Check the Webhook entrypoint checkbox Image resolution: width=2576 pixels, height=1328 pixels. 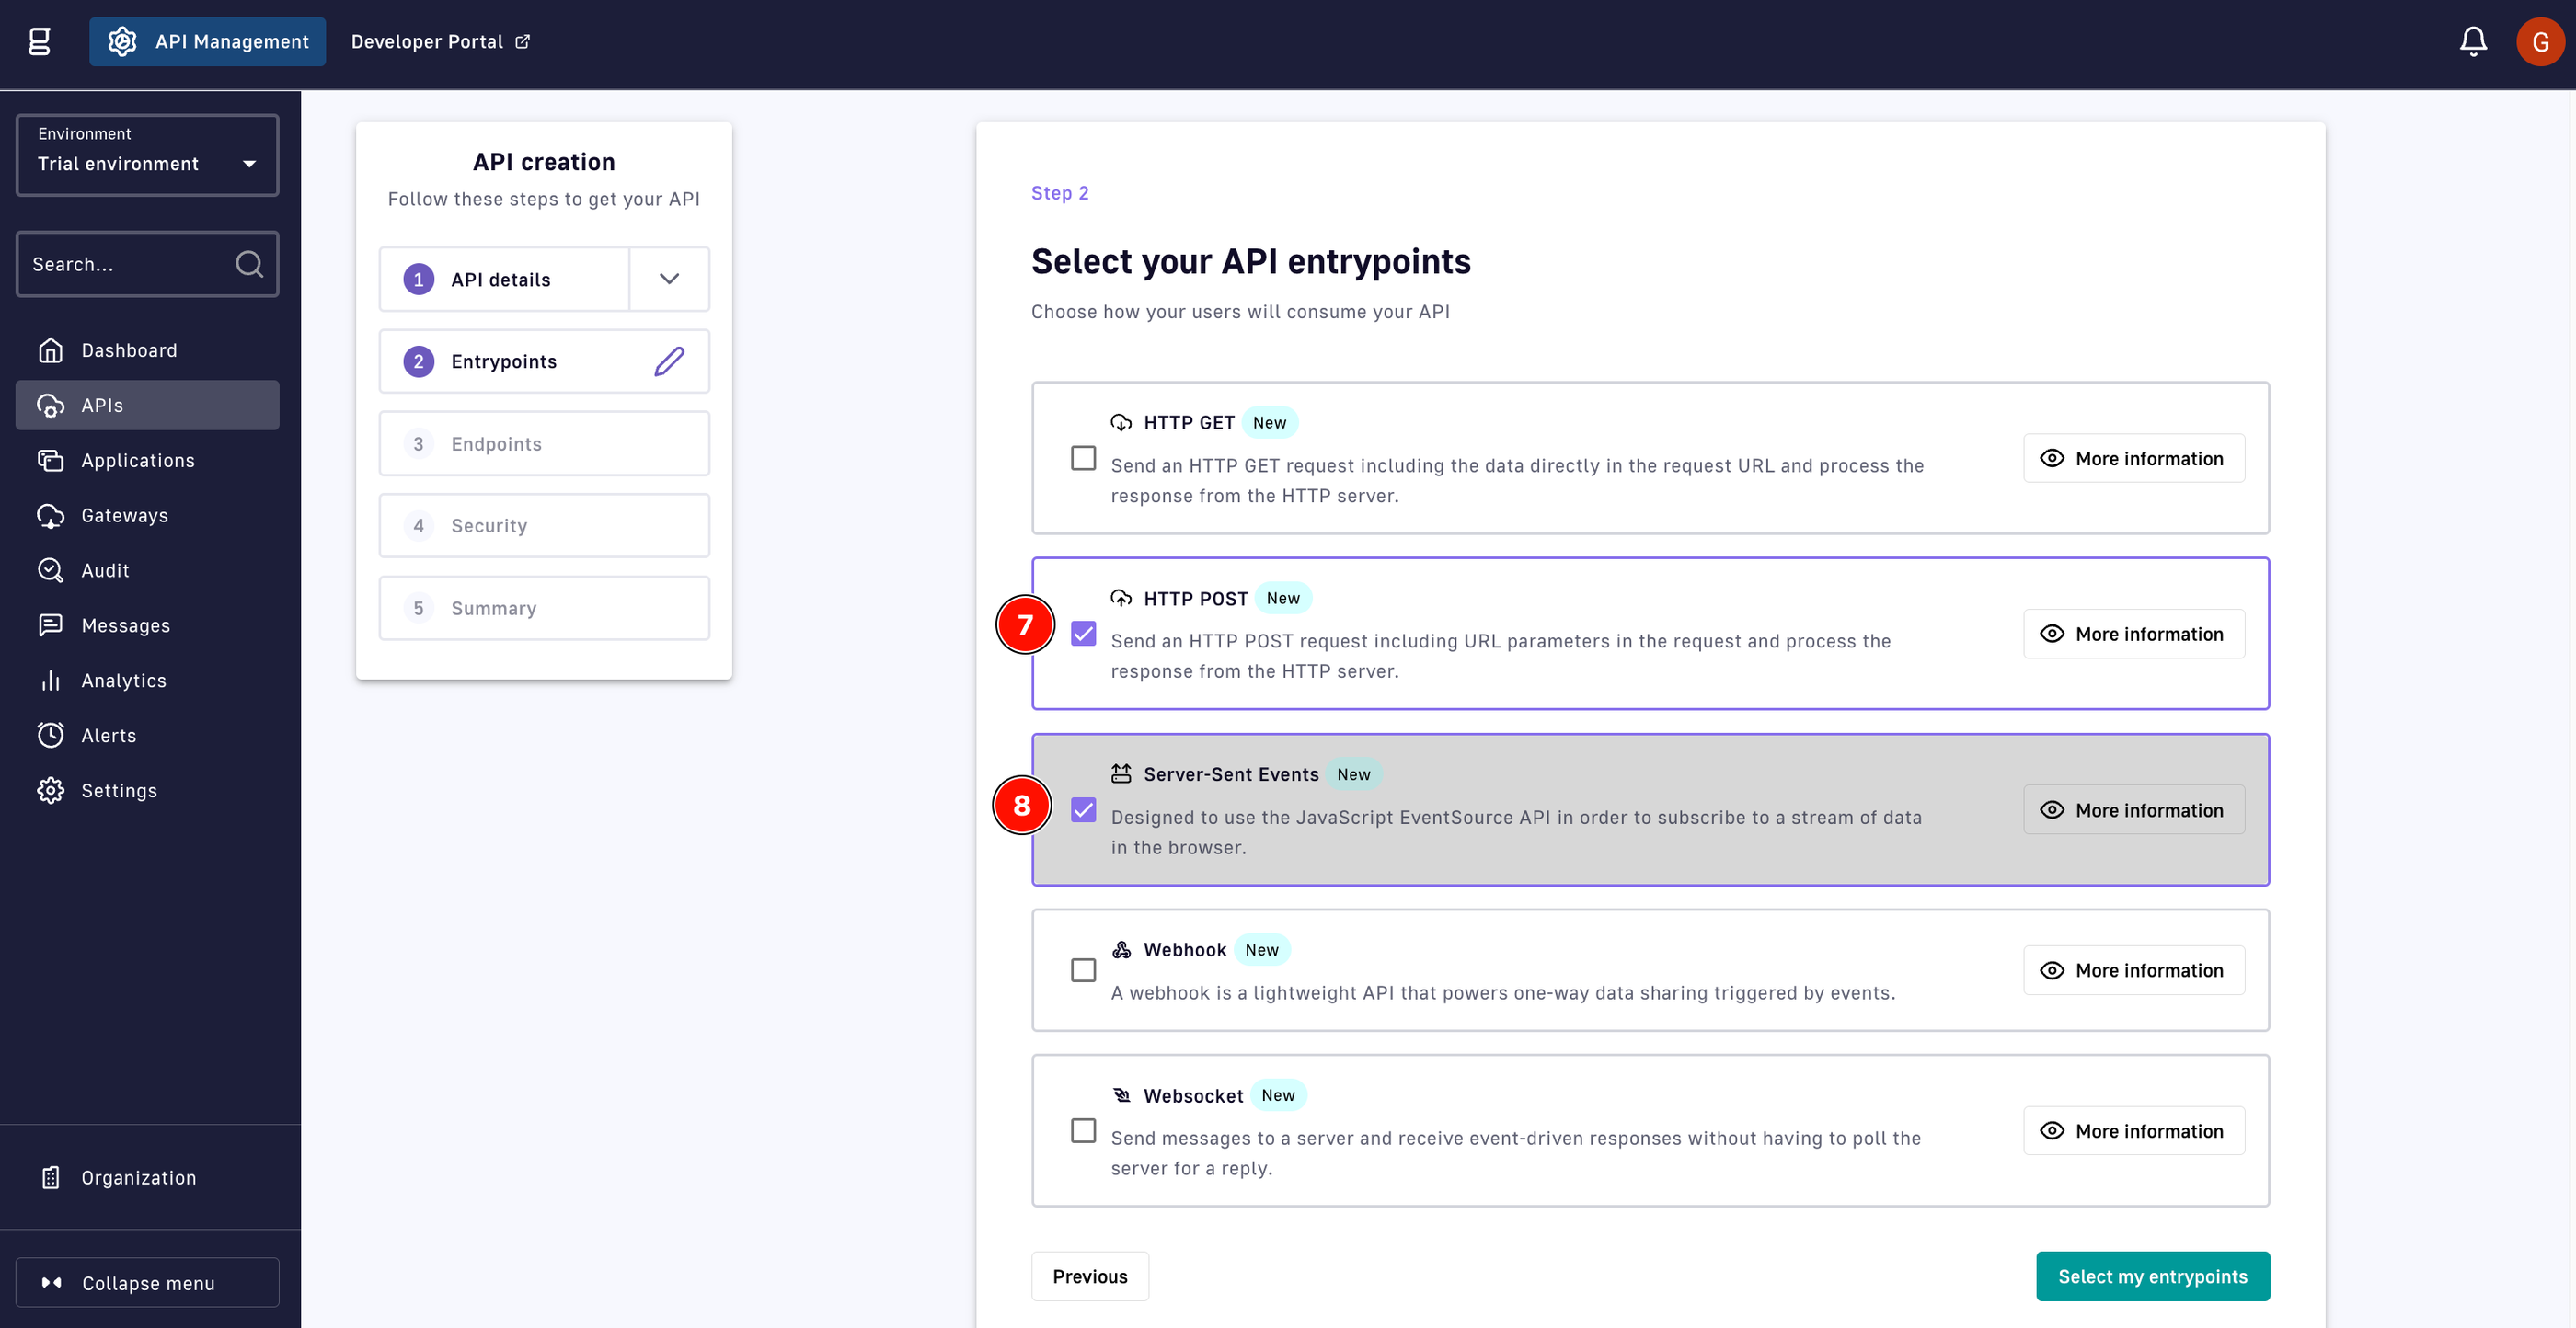1083,970
